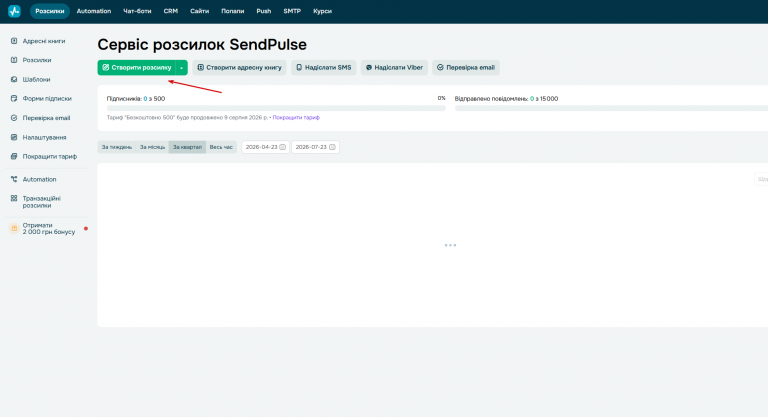Click the Транзакційні розсилки sidebar icon
768x417 pixels.
pos(14,198)
